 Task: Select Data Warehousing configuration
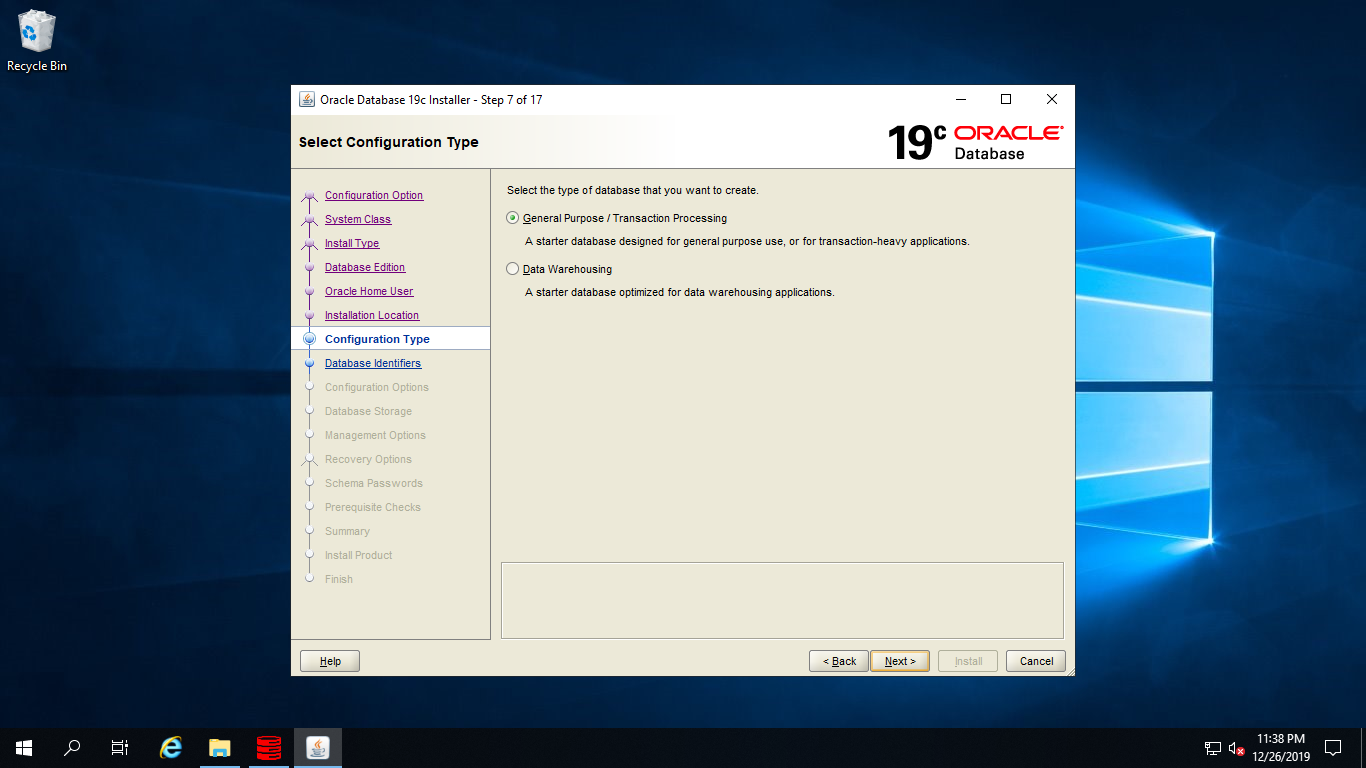coord(512,268)
